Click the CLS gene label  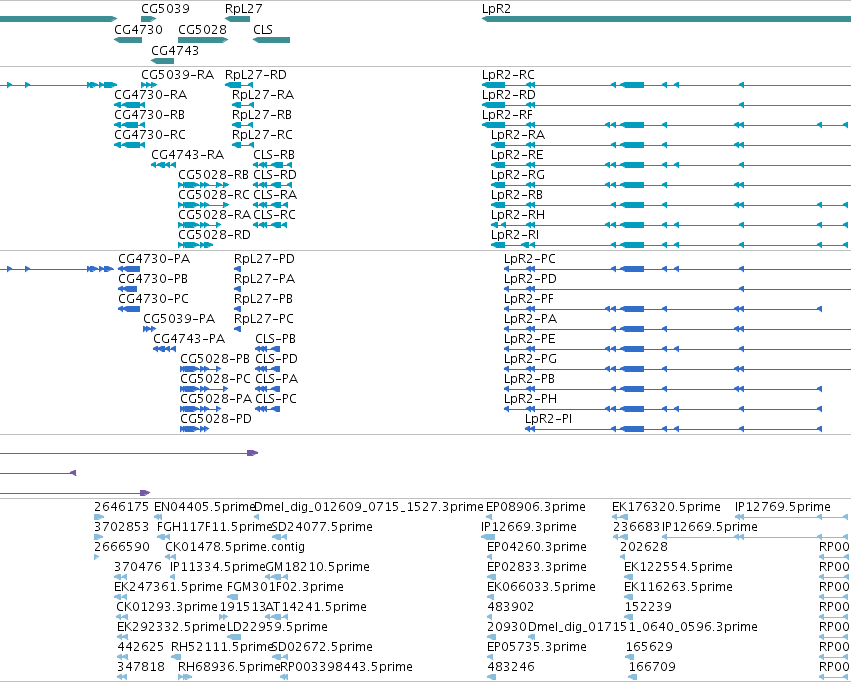(263, 29)
